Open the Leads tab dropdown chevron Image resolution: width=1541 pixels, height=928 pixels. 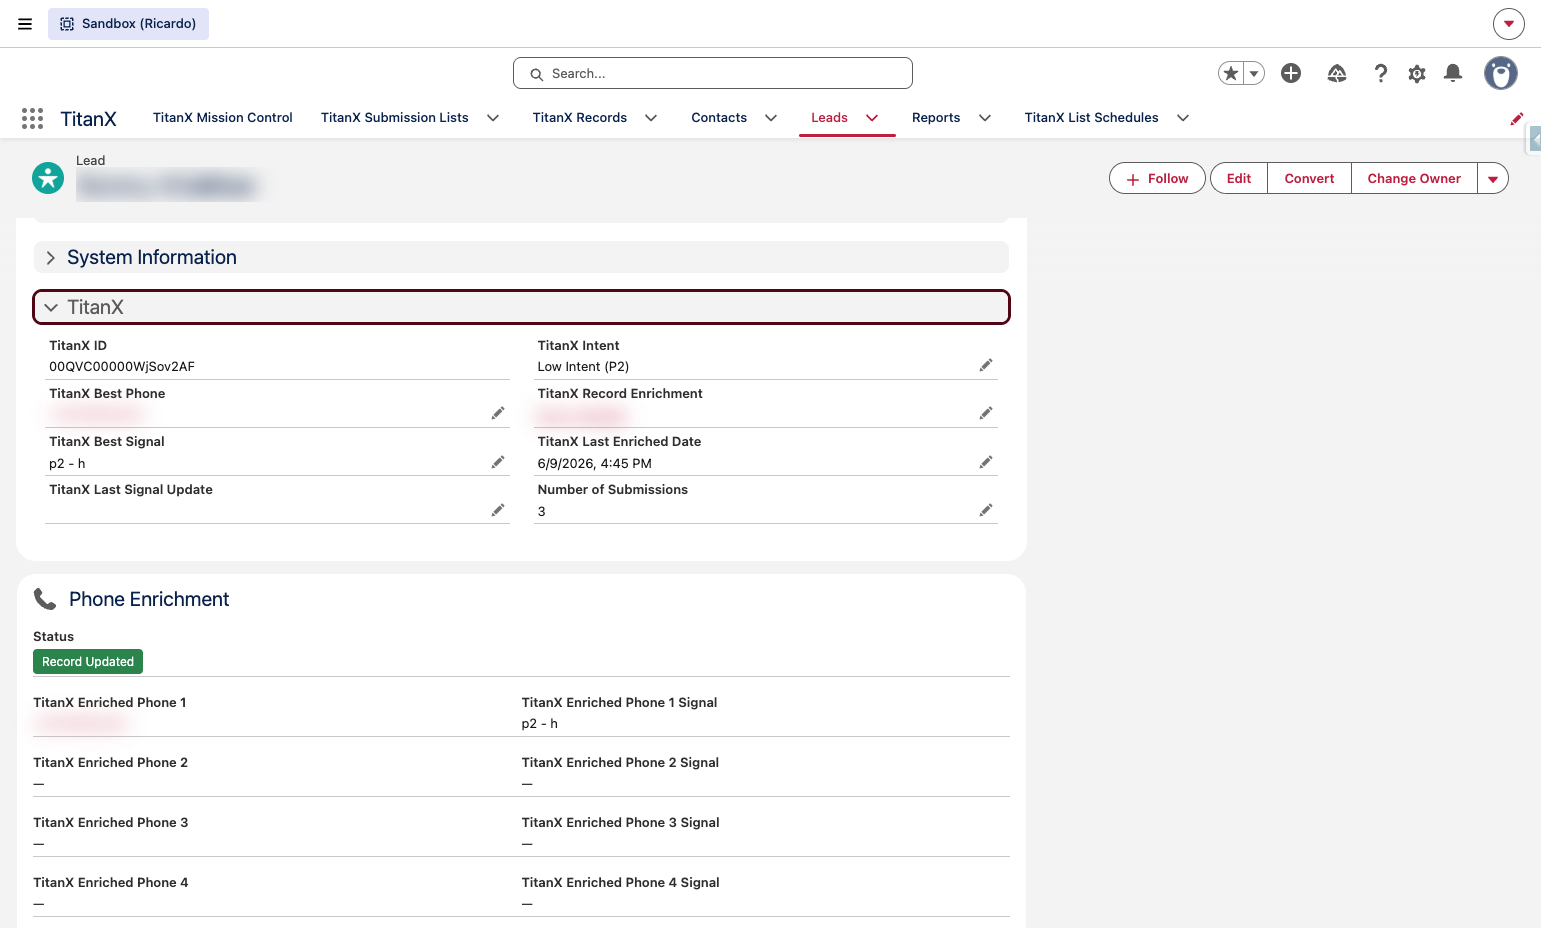(872, 118)
